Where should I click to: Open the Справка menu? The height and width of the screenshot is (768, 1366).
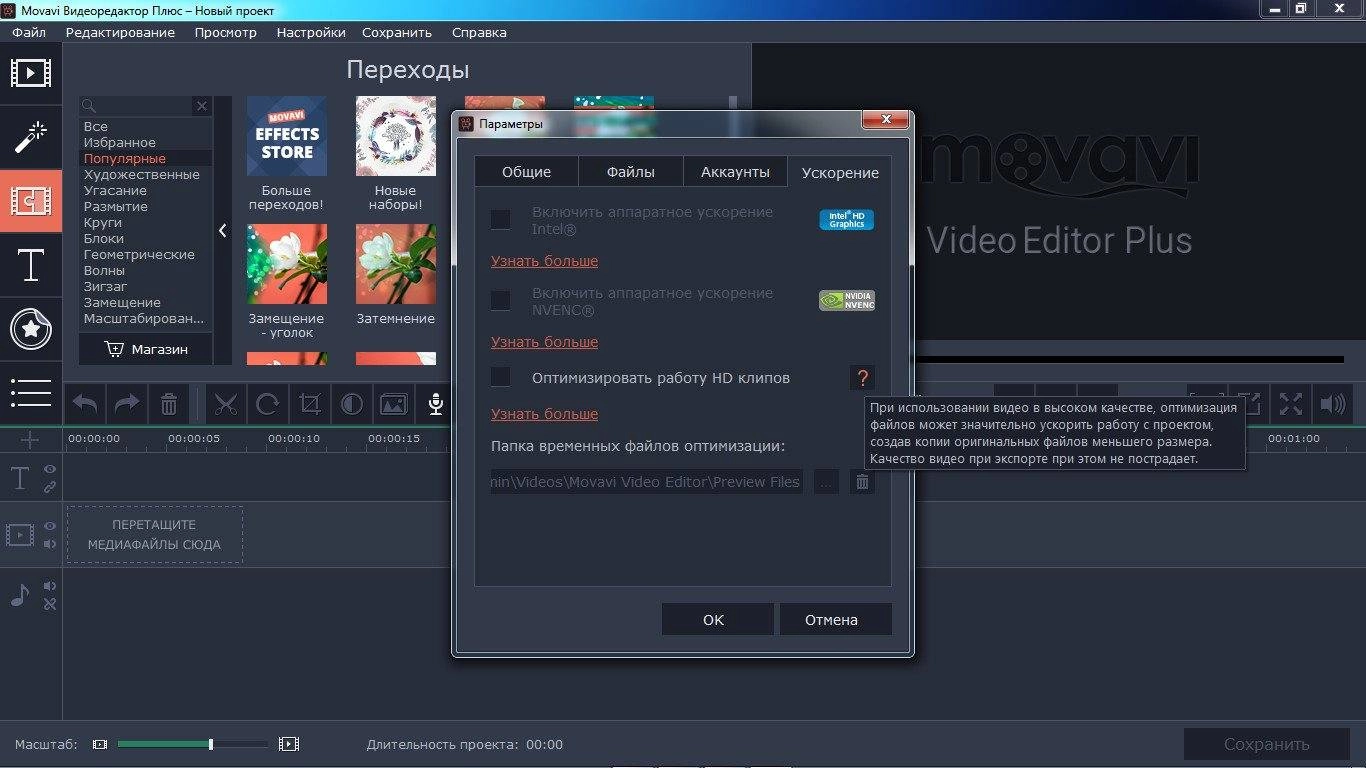(x=479, y=32)
